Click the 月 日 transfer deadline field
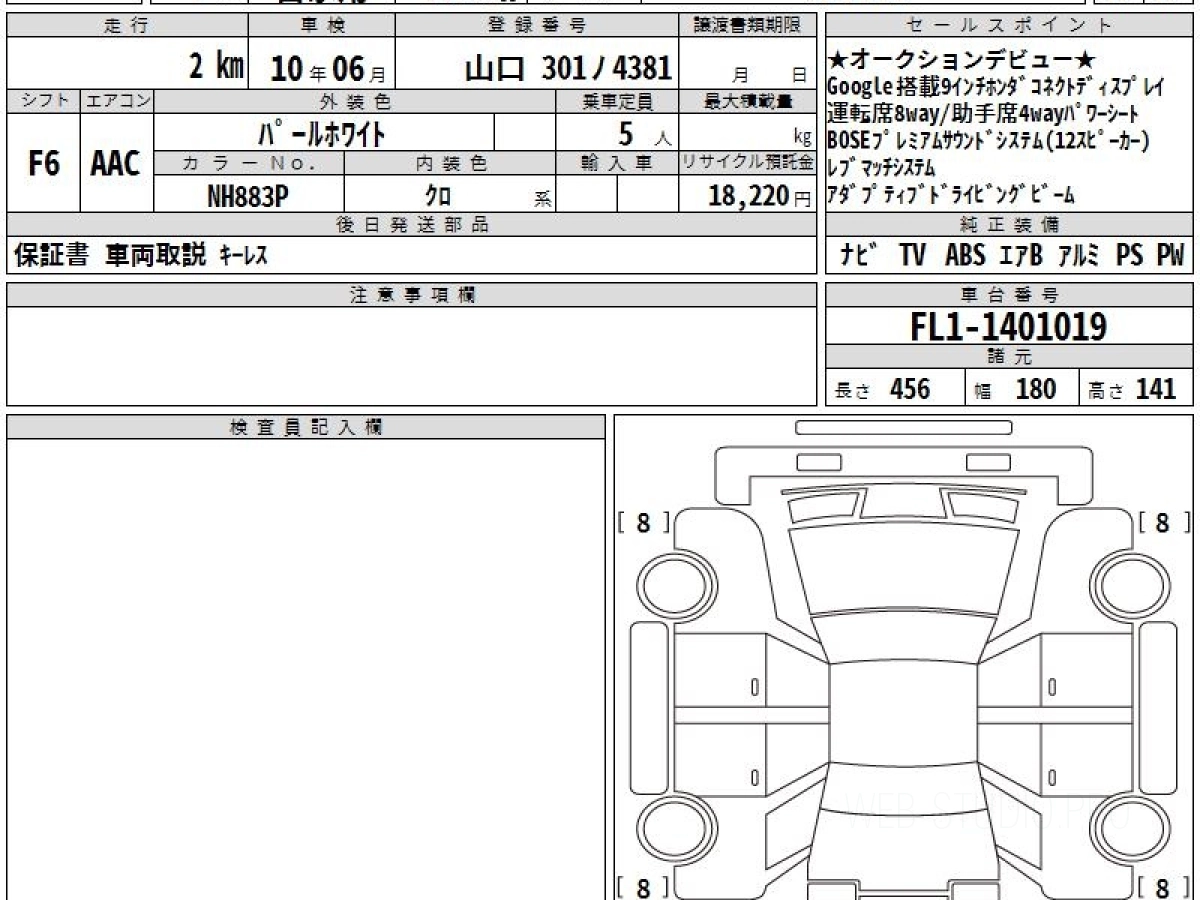This screenshot has width=1200, height=900. (748, 64)
